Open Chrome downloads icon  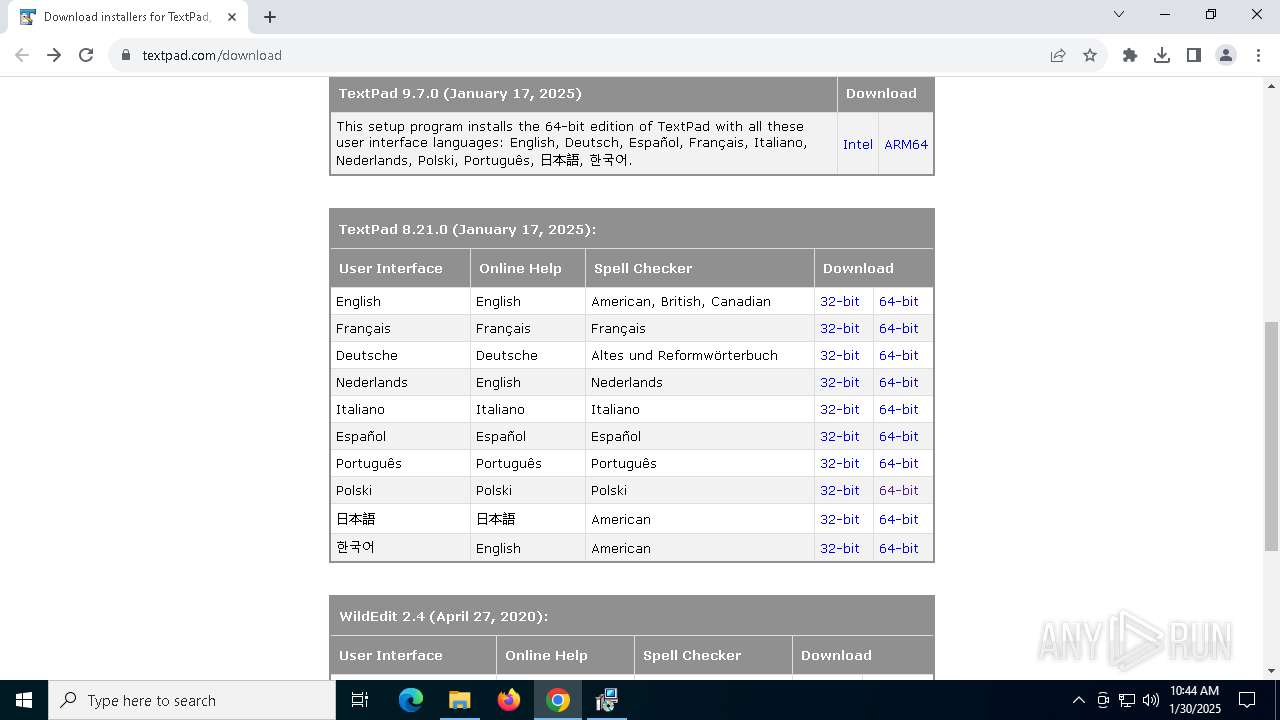click(x=1162, y=55)
